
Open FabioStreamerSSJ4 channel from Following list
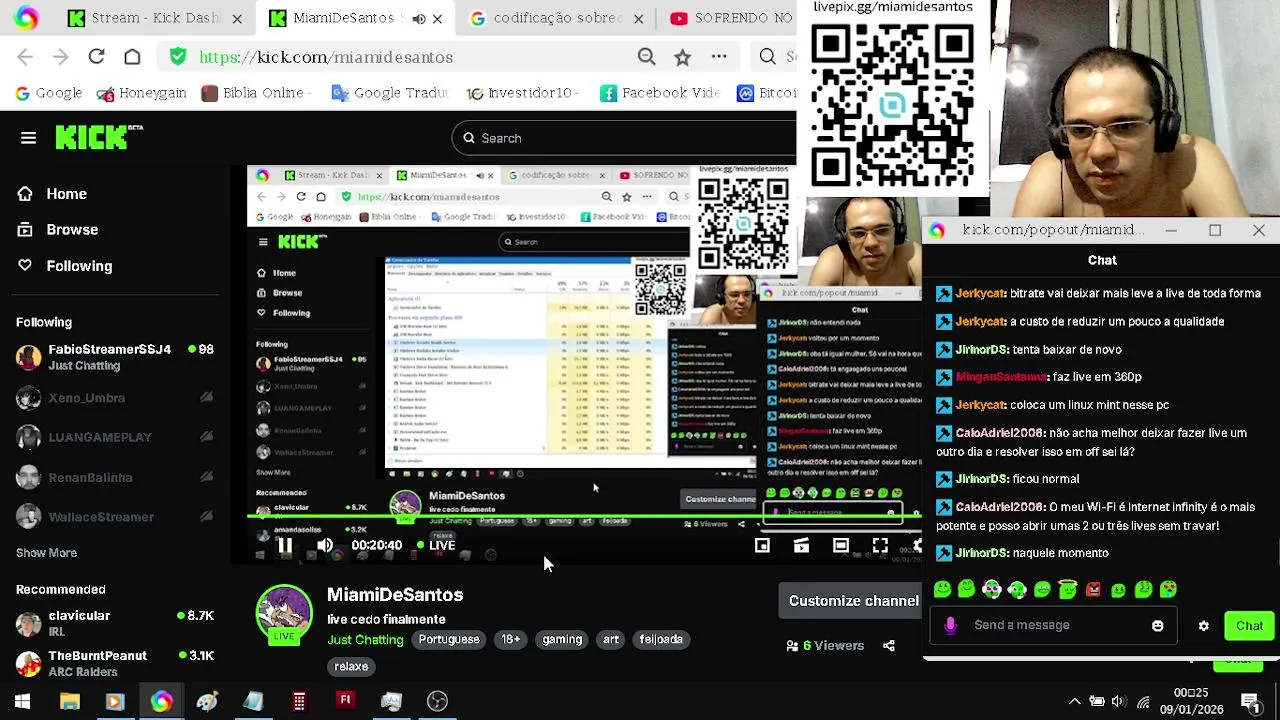coord(115,357)
